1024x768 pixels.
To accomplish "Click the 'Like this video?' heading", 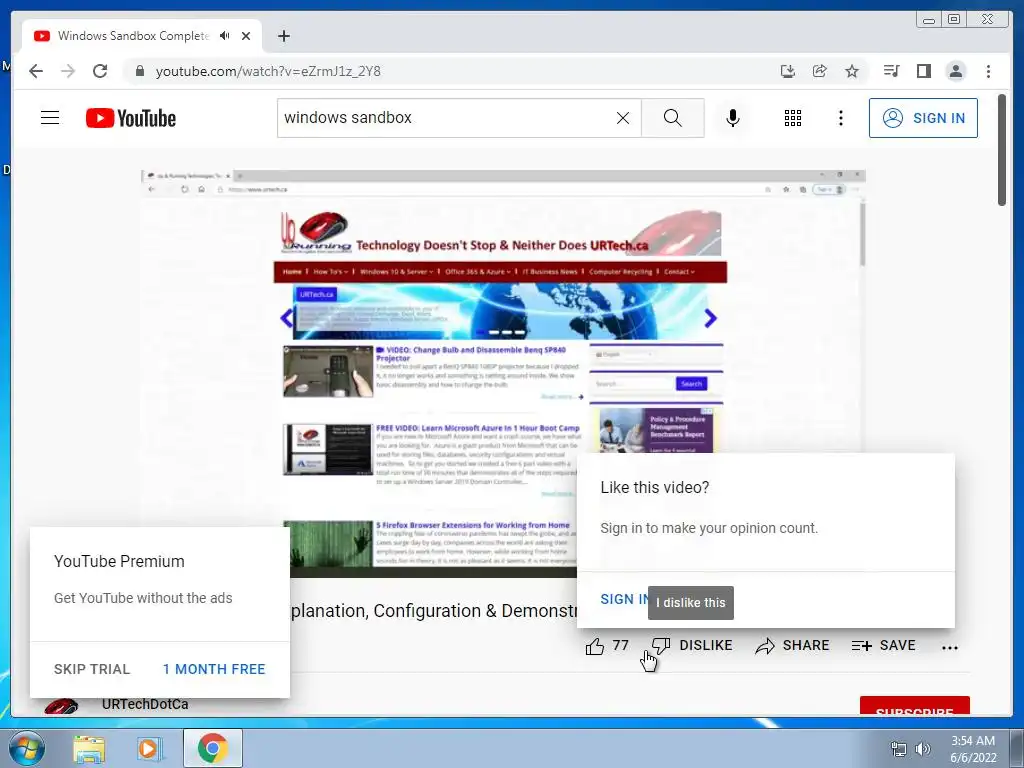I will tap(654, 488).
